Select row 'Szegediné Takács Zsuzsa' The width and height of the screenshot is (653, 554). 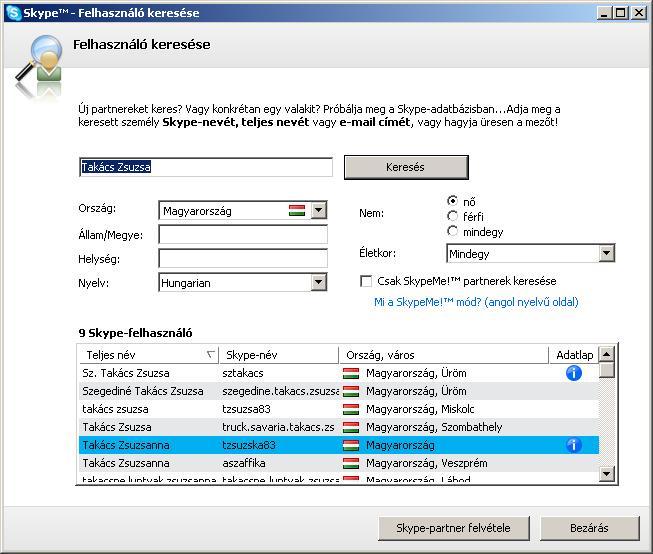(339, 391)
